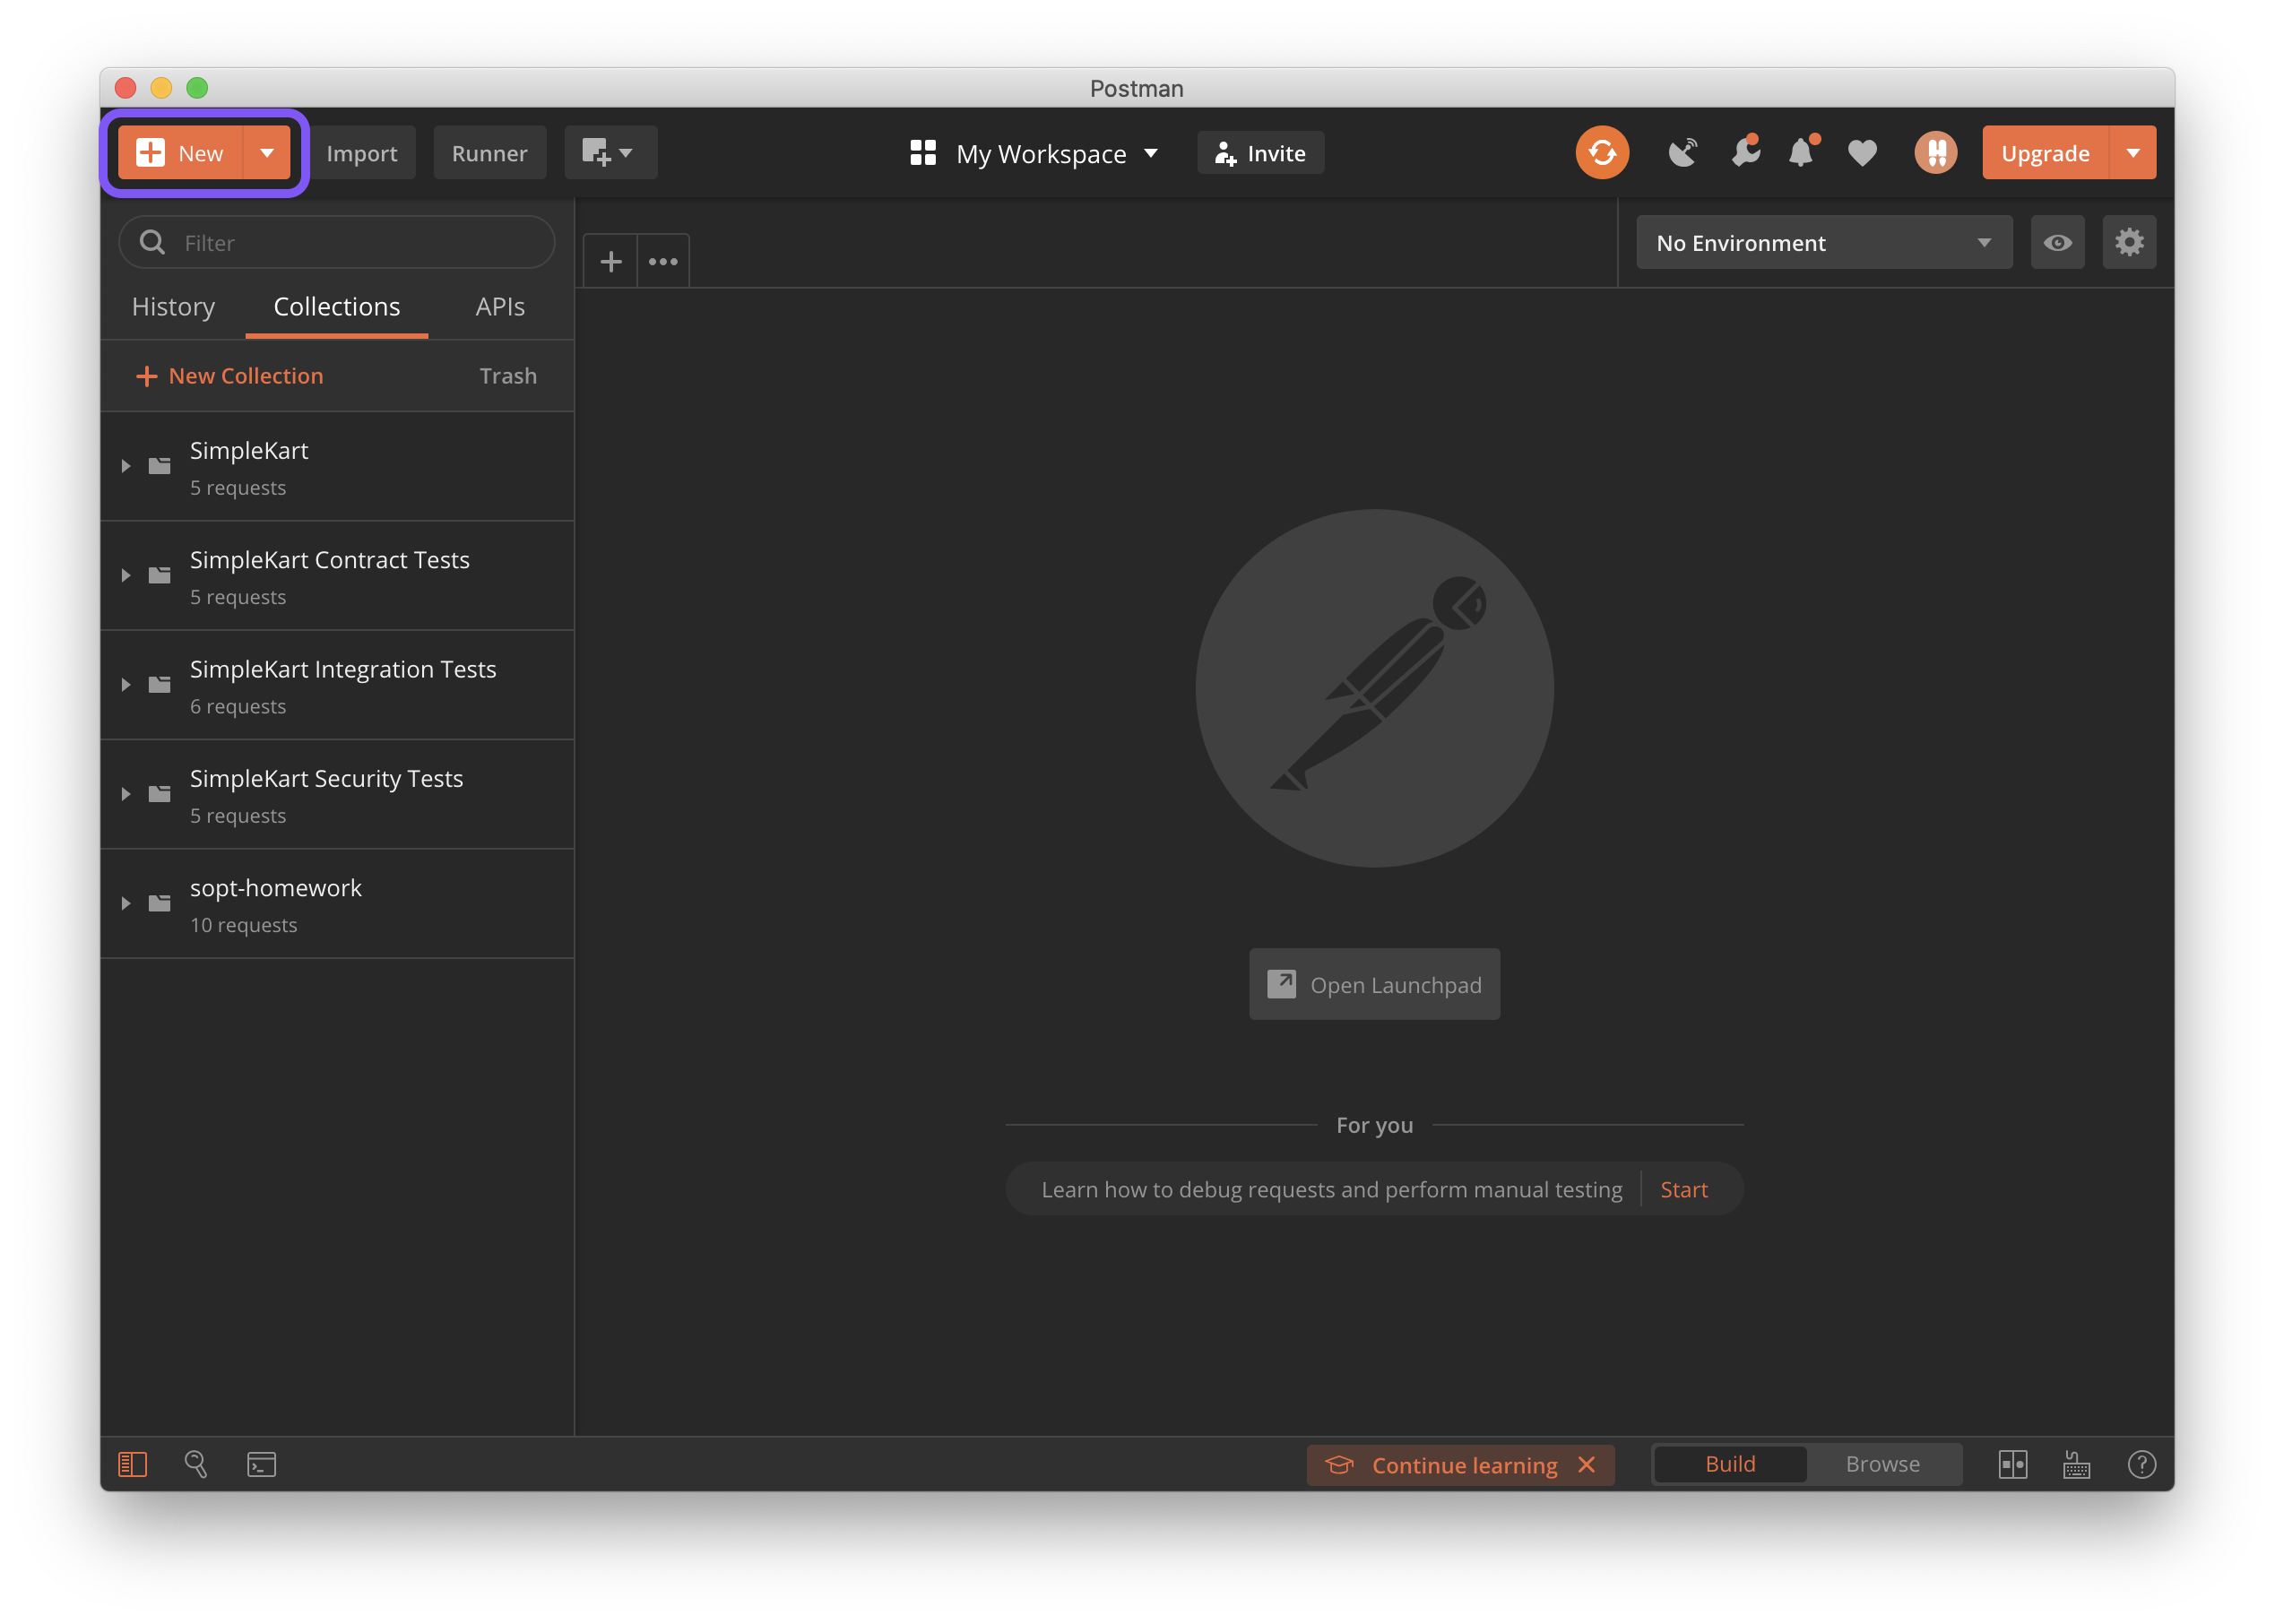
Task: Dismiss the Continue learning banner
Action: tap(1587, 1465)
